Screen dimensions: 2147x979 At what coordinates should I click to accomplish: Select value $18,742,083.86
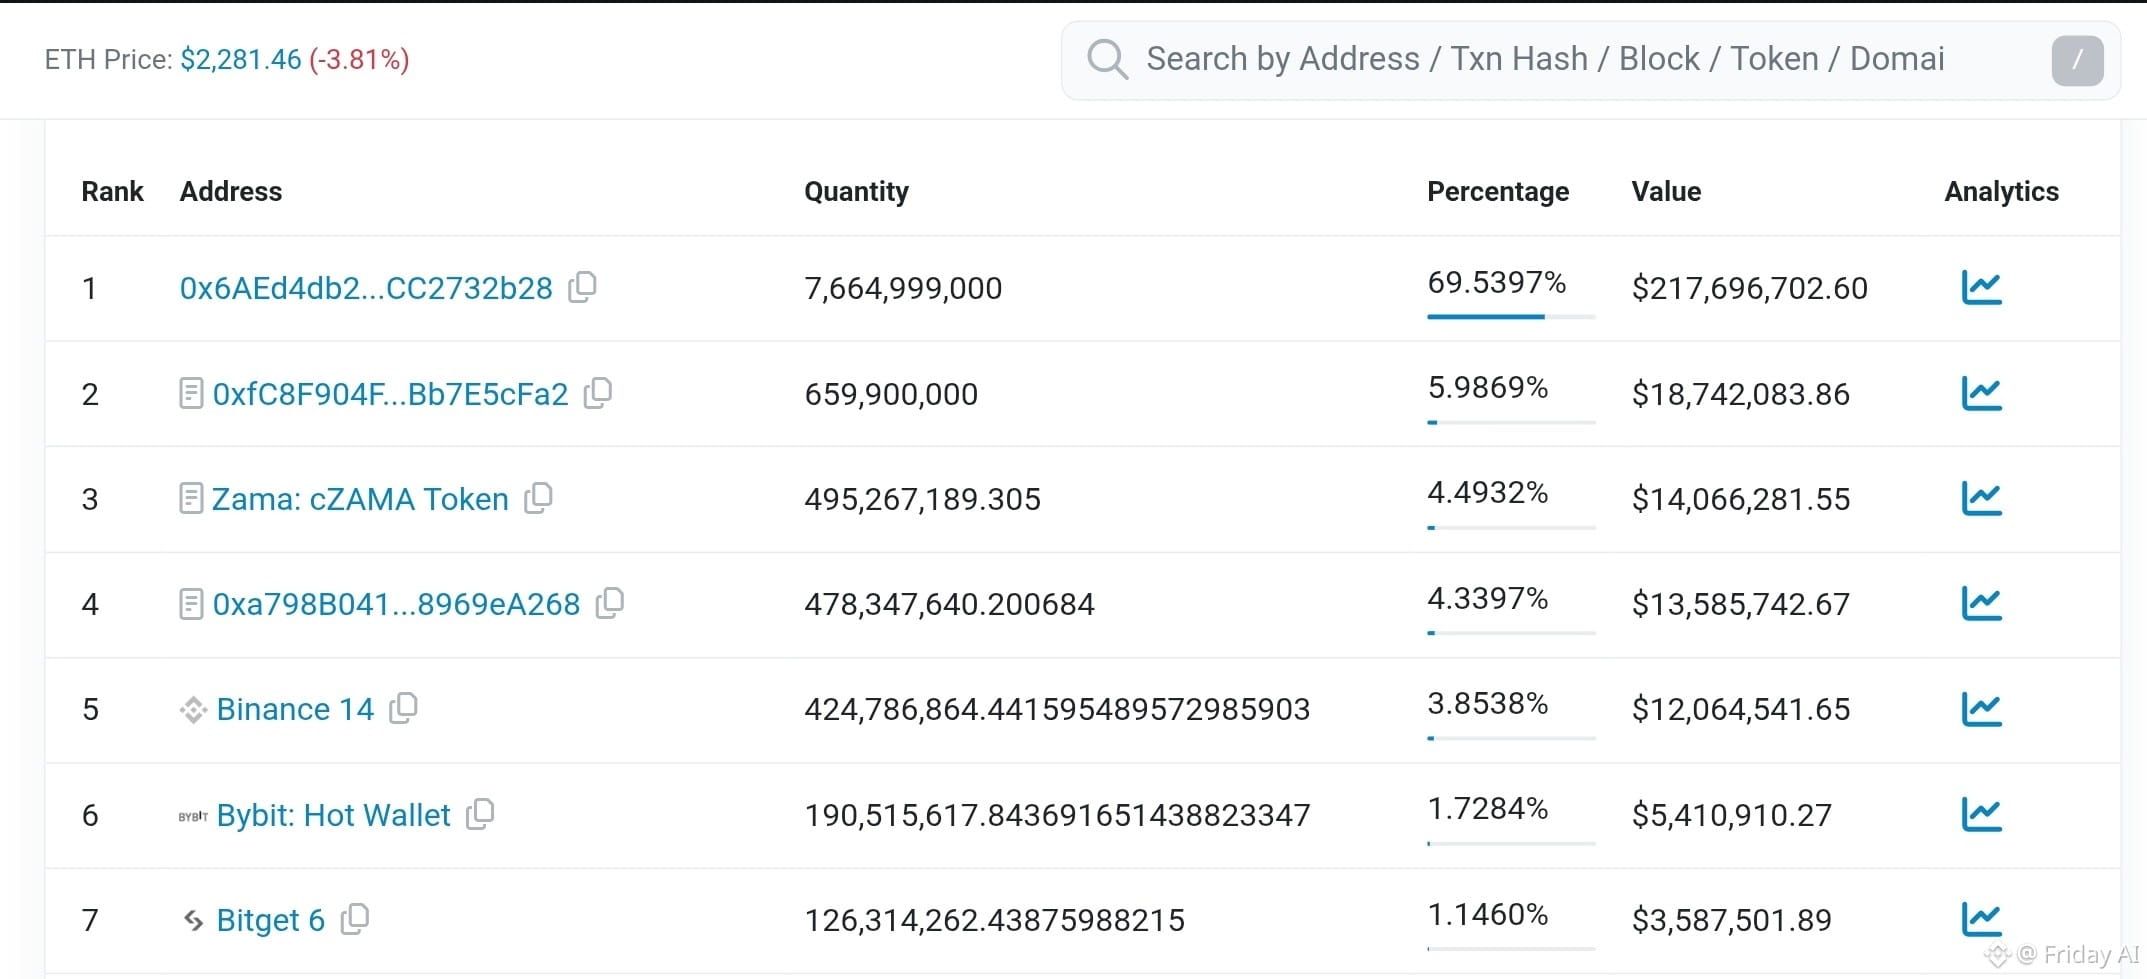click(1741, 394)
